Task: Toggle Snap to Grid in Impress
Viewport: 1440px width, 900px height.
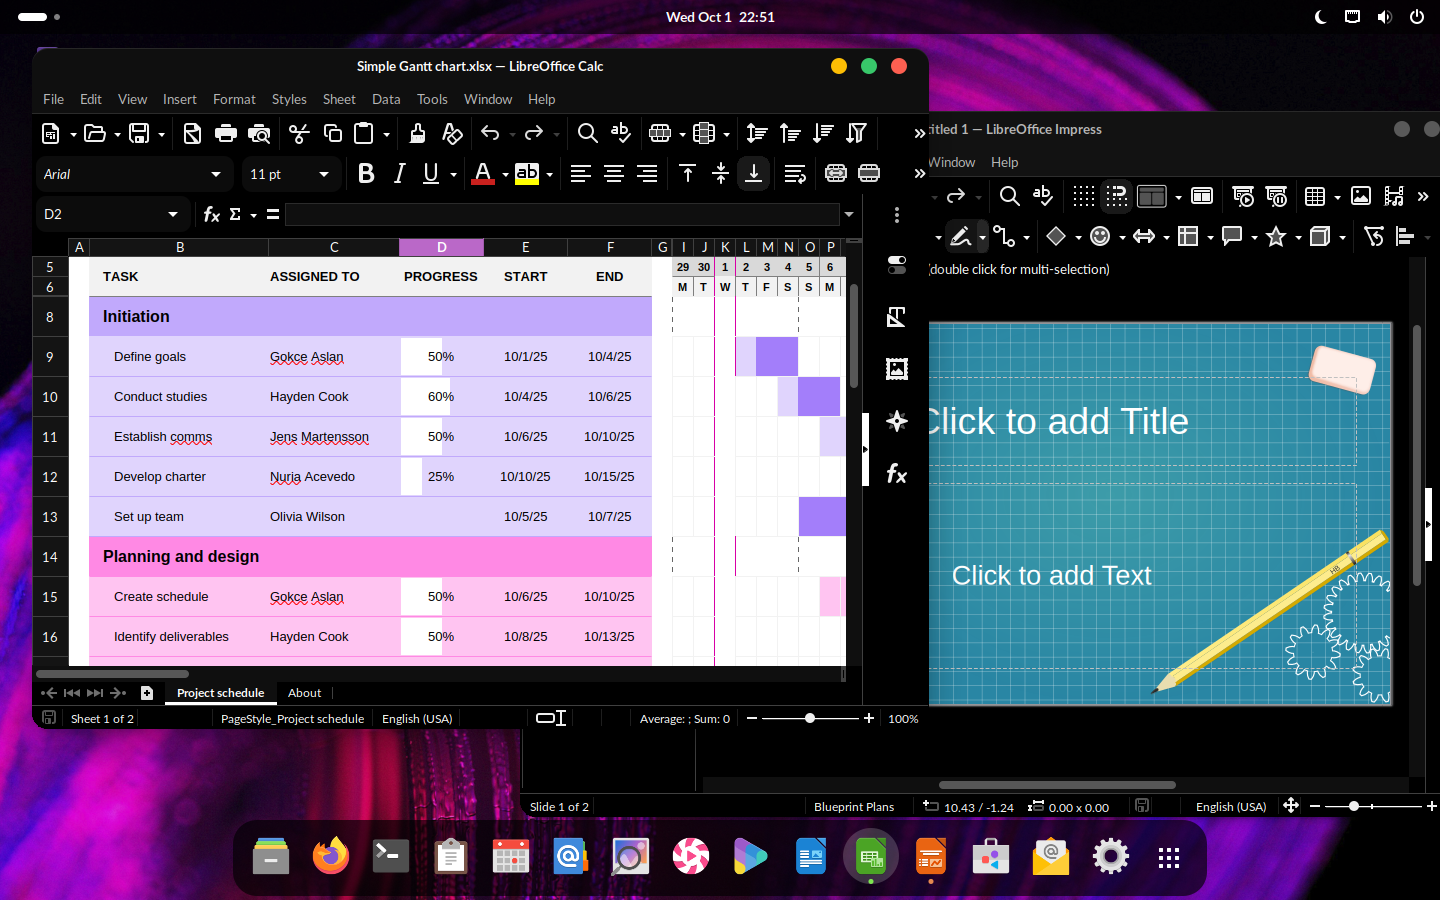Action: click(1117, 196)
